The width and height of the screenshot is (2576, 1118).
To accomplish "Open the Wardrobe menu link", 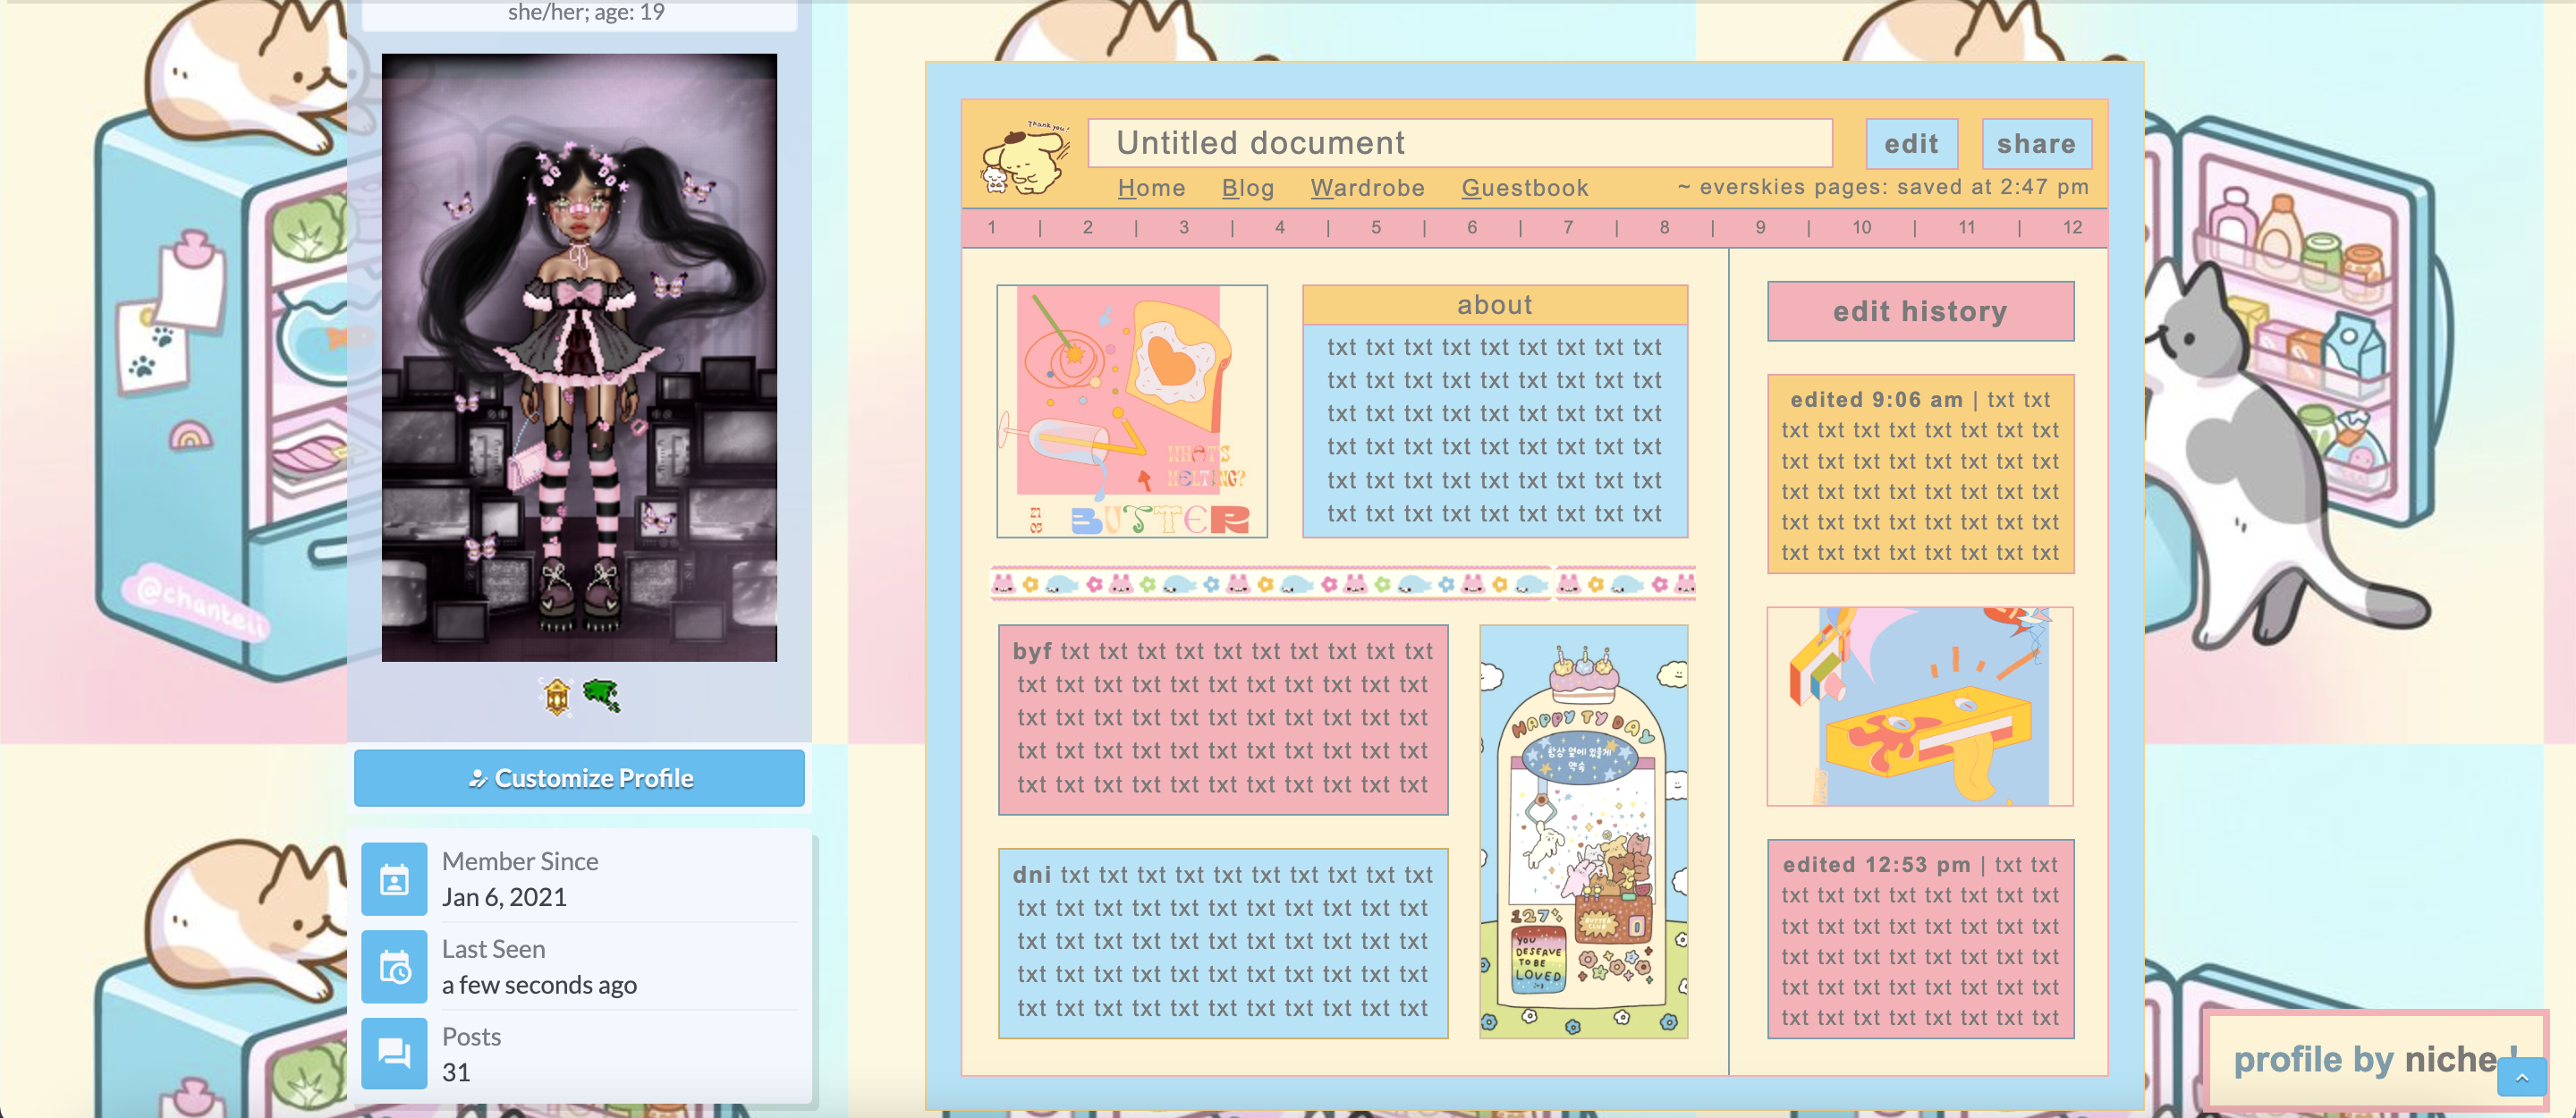I will [1367, 188].
